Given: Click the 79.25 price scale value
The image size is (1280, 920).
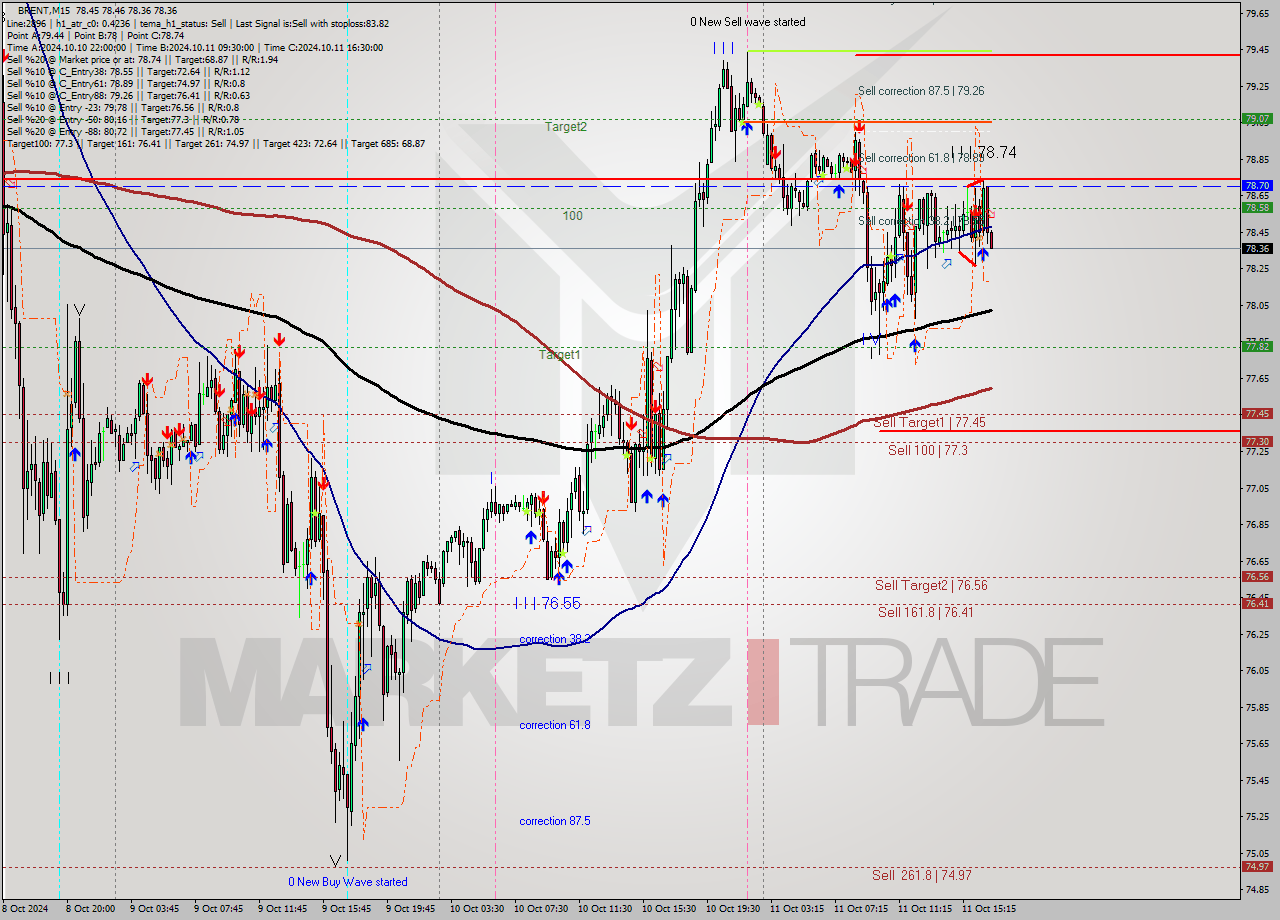Looking at the screenshot, I should (x=1257, y=86).
